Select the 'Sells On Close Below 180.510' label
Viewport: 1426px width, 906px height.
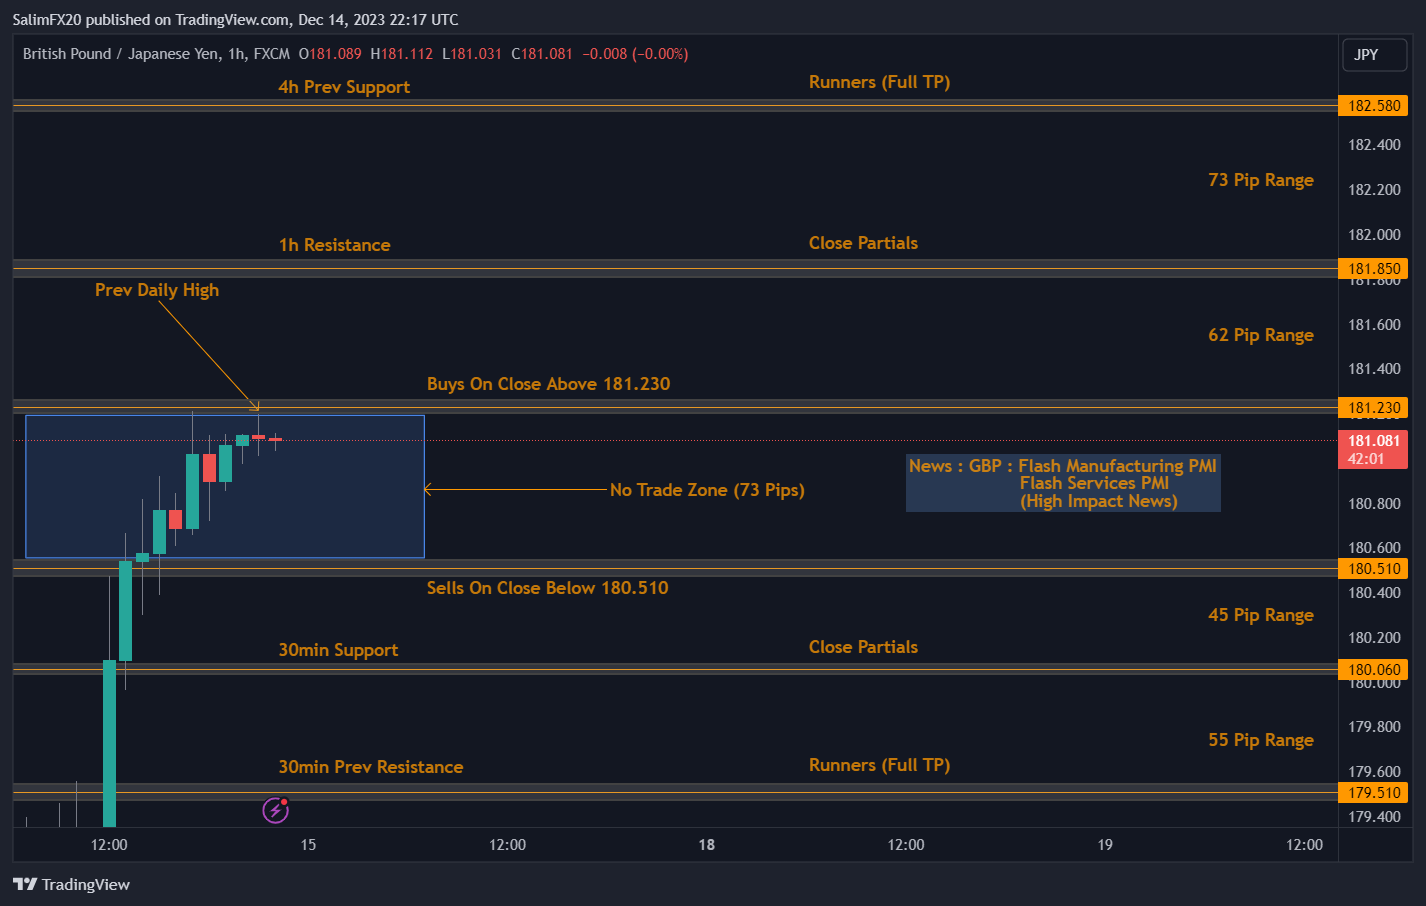click(547, 588)
